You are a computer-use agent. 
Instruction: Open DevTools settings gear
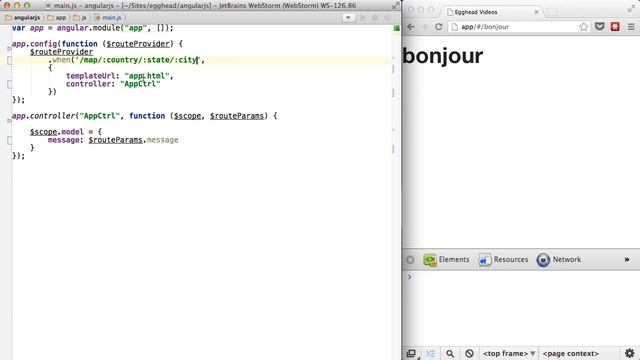[630, 353]
